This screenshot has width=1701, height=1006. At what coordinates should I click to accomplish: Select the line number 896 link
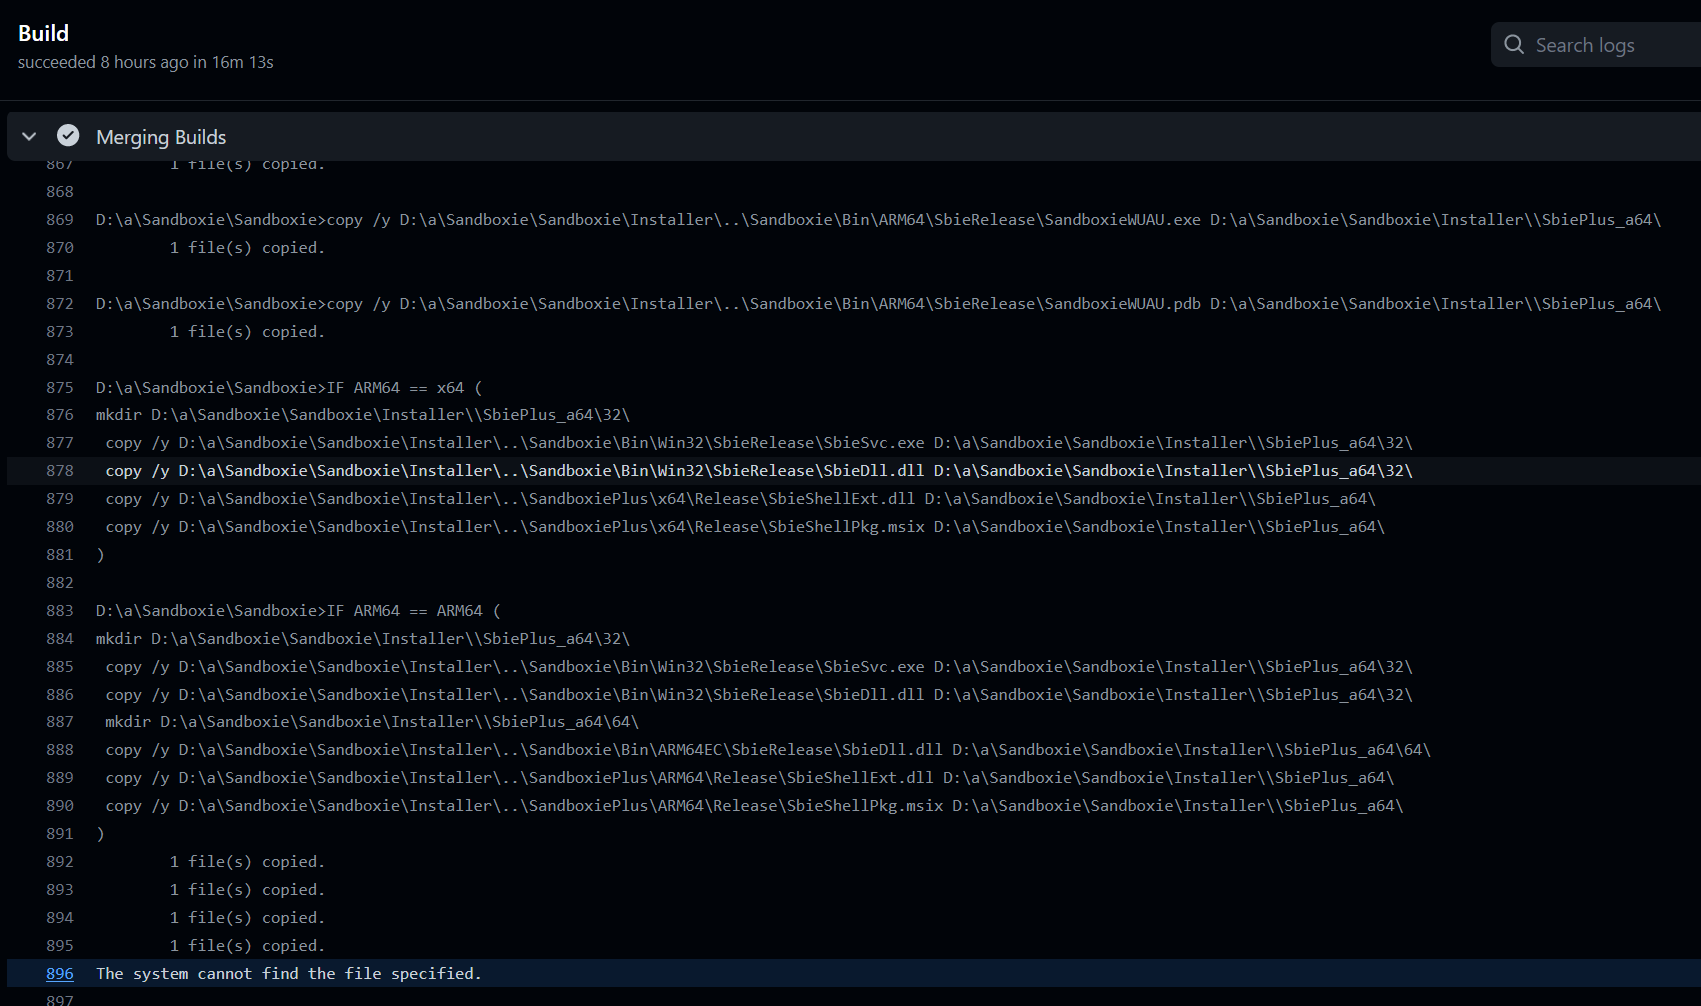coord(59,973)
